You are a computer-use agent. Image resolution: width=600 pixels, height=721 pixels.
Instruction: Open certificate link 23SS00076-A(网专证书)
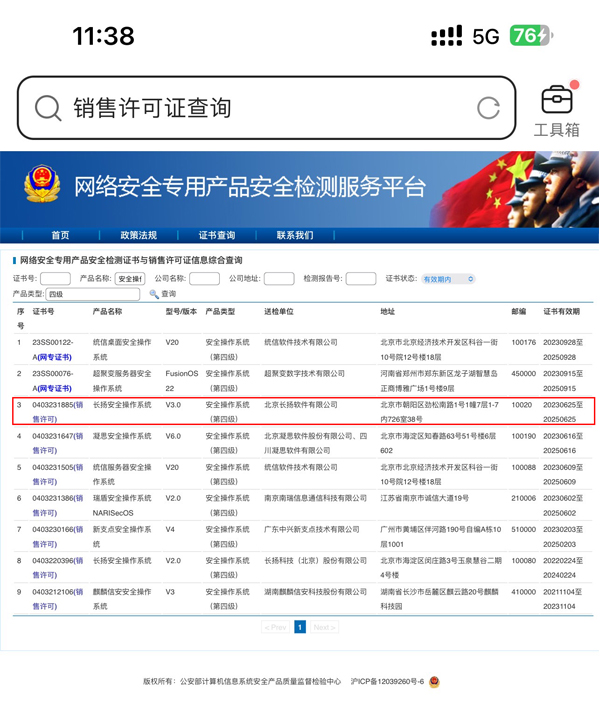[x=52, y=381]
